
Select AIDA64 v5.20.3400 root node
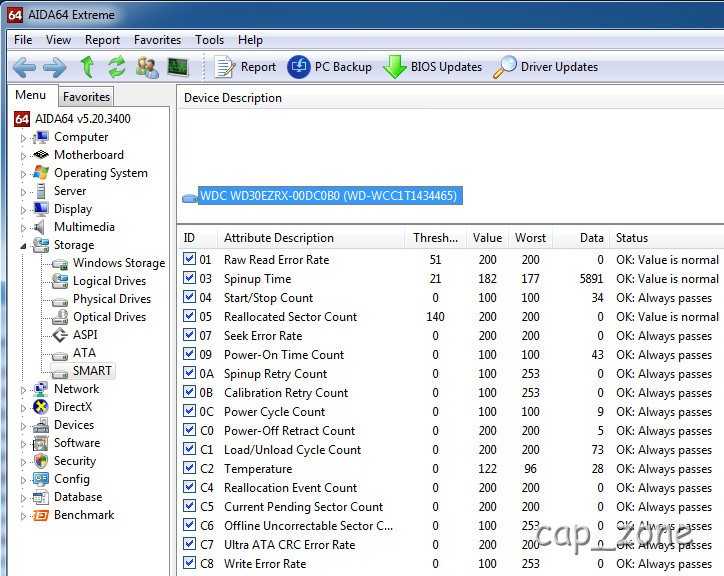(x=83, y=119)
